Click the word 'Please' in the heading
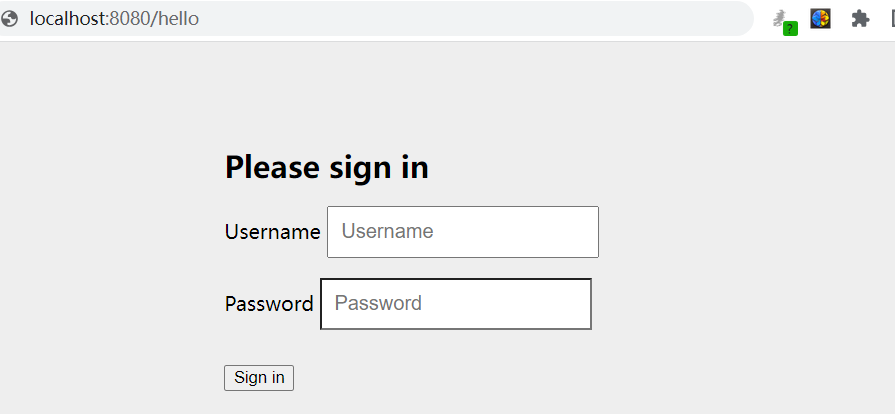This screenshot has width=895, height=414. [x=270, y=167]
